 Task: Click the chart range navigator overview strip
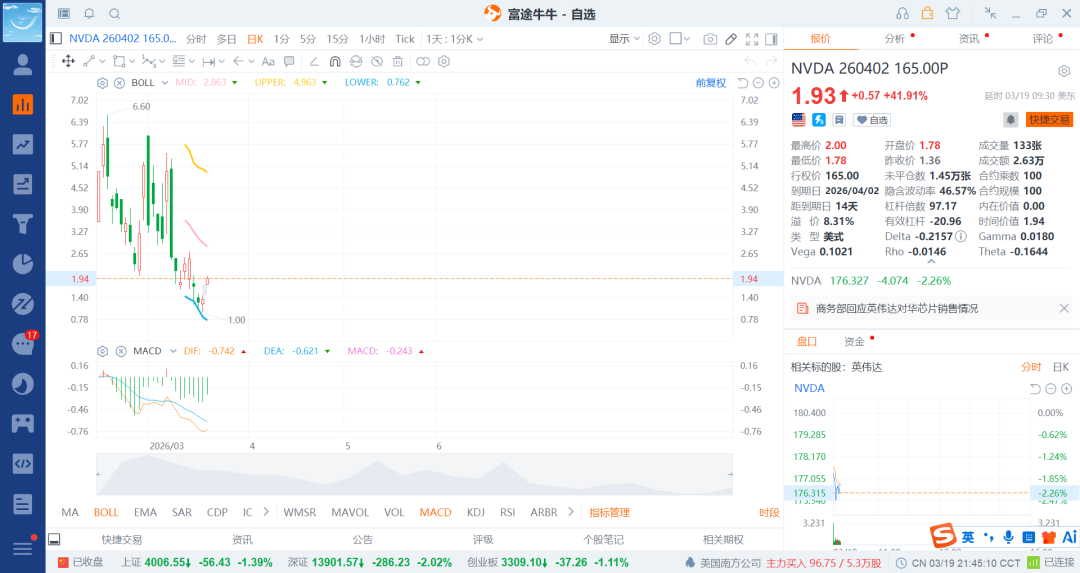(414, 475)
